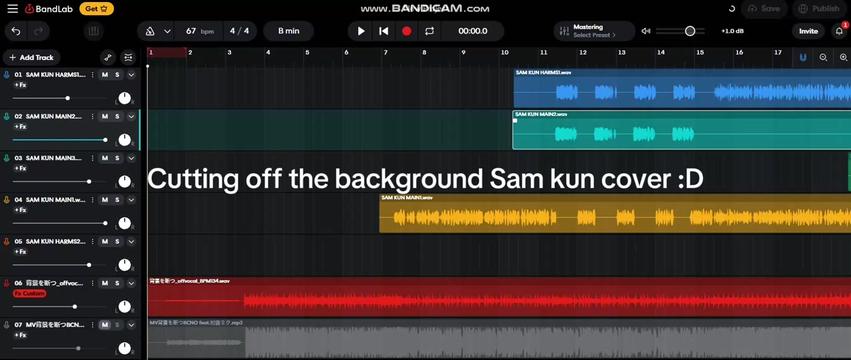Click the 67 bpm tempo field

click(199, 31)
